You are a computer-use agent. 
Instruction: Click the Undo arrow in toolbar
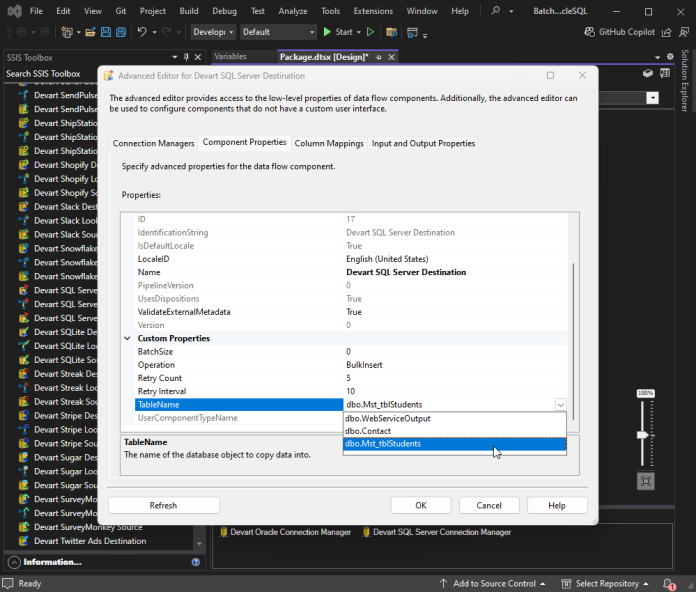pyautogui.click(x=142, y=32)
